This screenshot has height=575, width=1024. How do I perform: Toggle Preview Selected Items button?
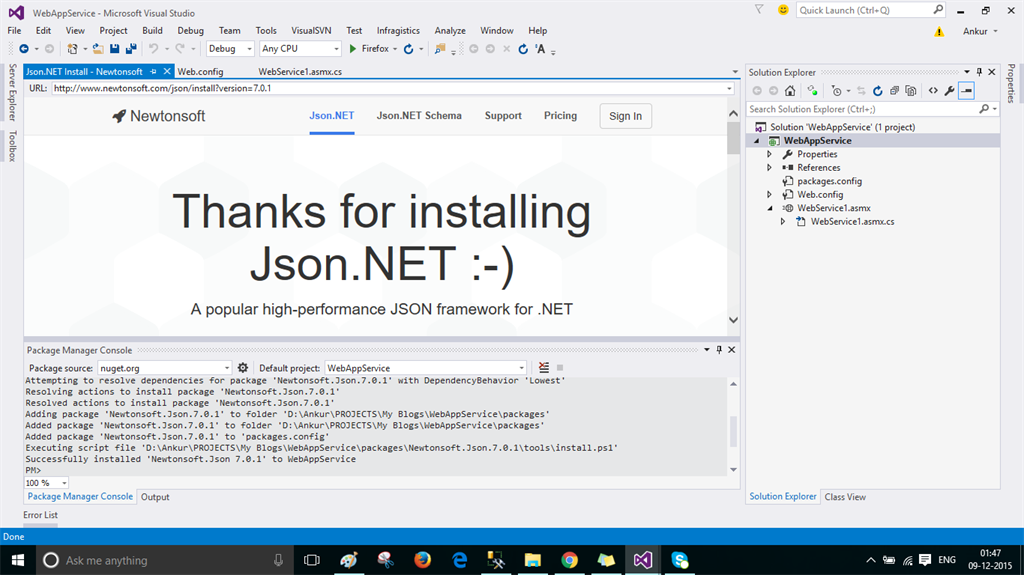966,90
